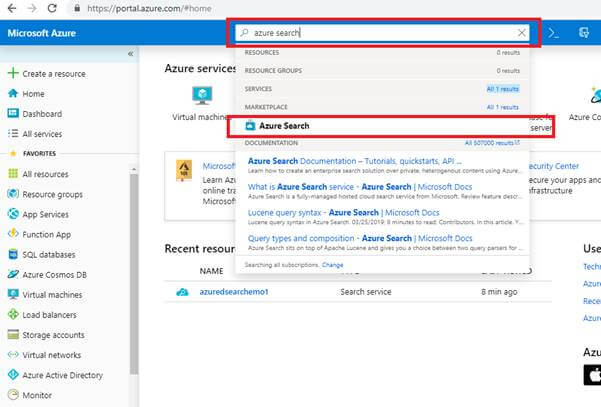Open All services menu item
This screenshot has height=407, width=601.
[42, 134]
